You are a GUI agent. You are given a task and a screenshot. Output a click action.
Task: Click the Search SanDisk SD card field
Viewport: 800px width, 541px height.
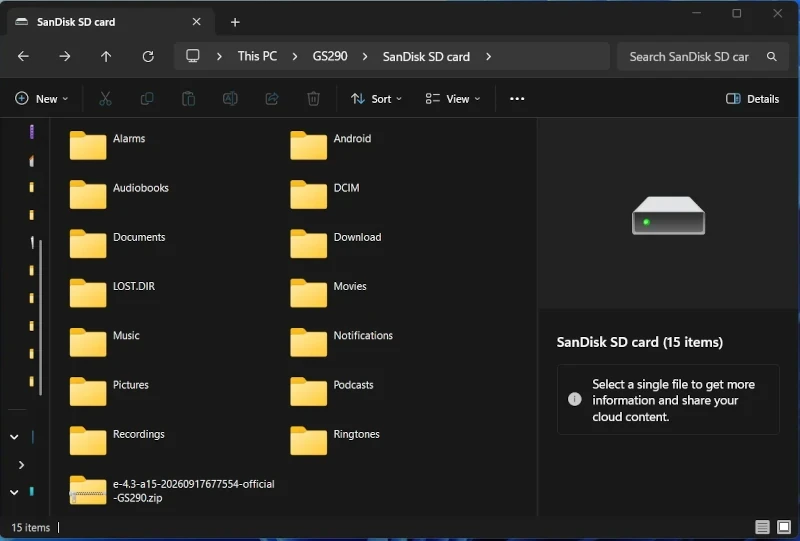pos(704,57)
